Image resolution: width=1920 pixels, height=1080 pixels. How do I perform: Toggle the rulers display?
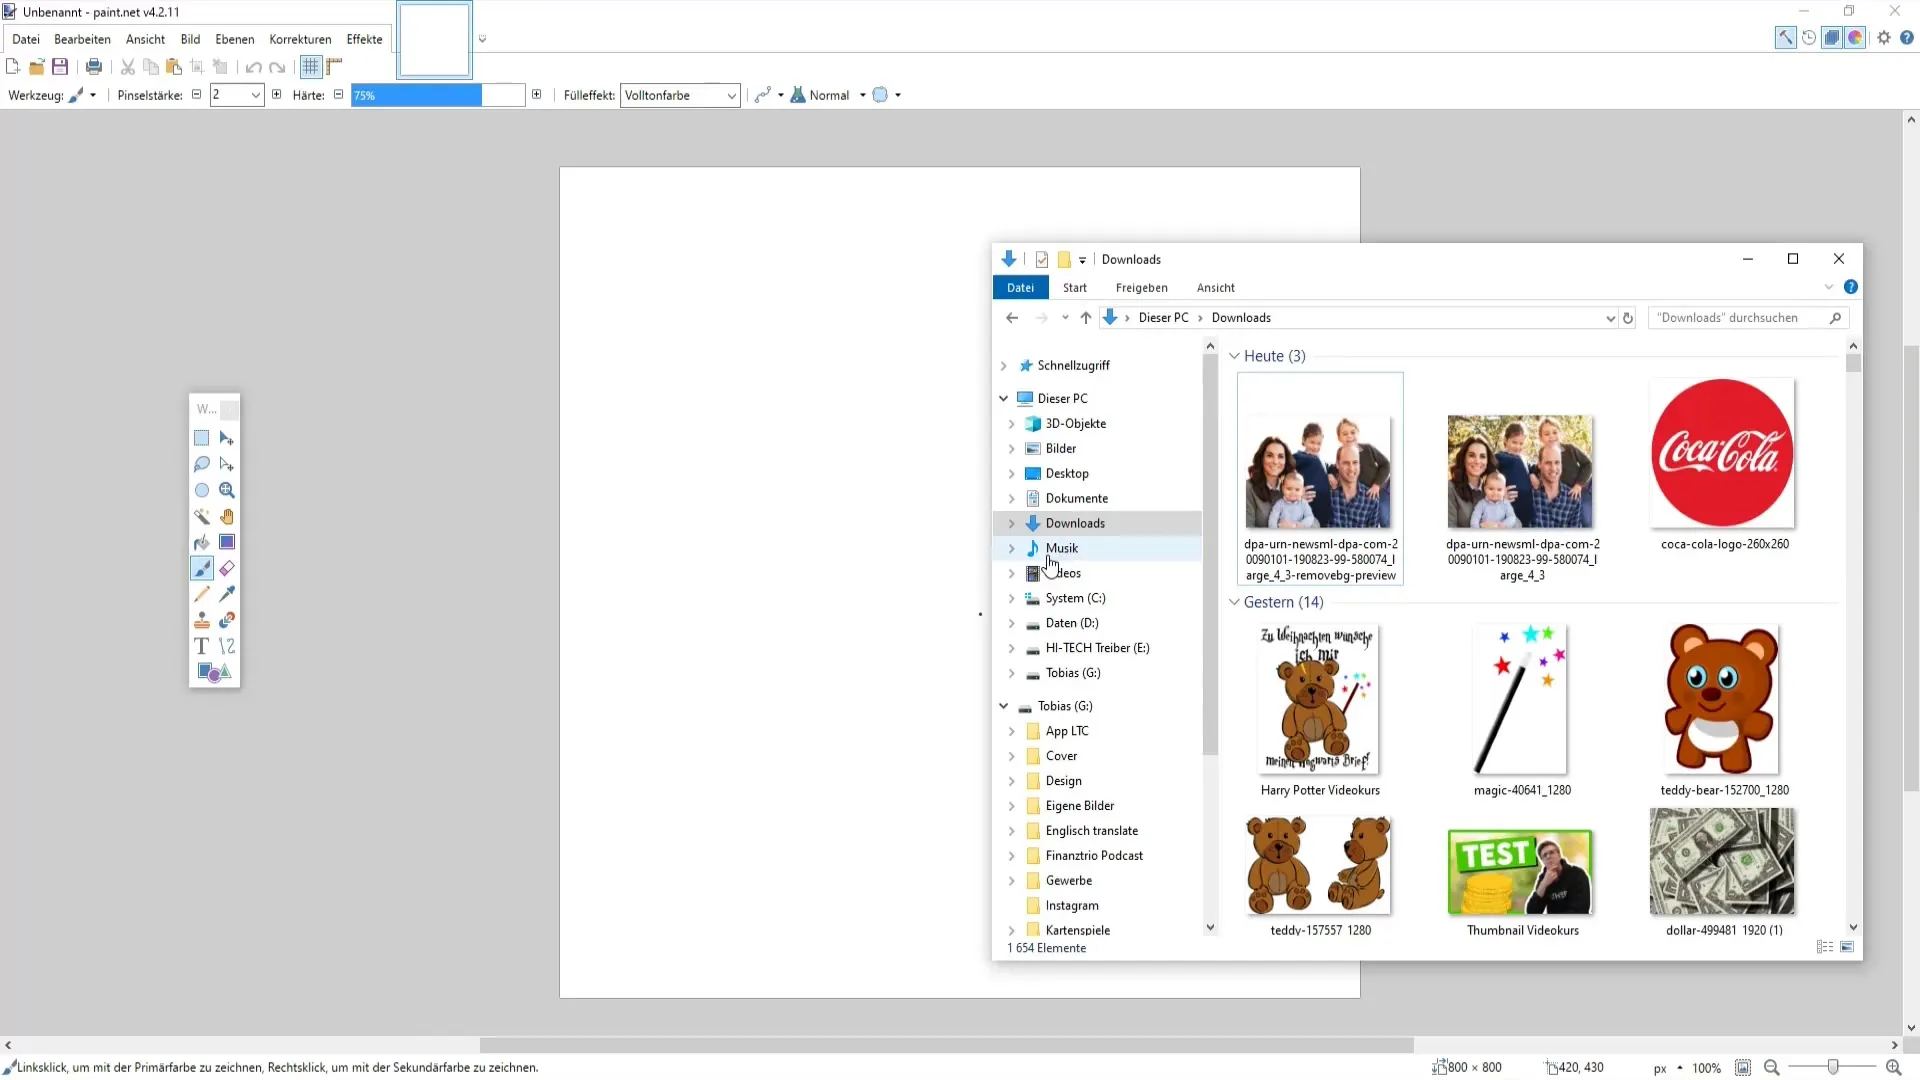click(x=334, y=67)
